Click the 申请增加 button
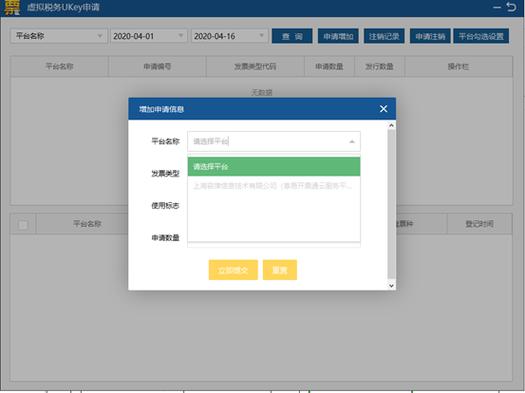The image size is (525, 393). [338, 36]
